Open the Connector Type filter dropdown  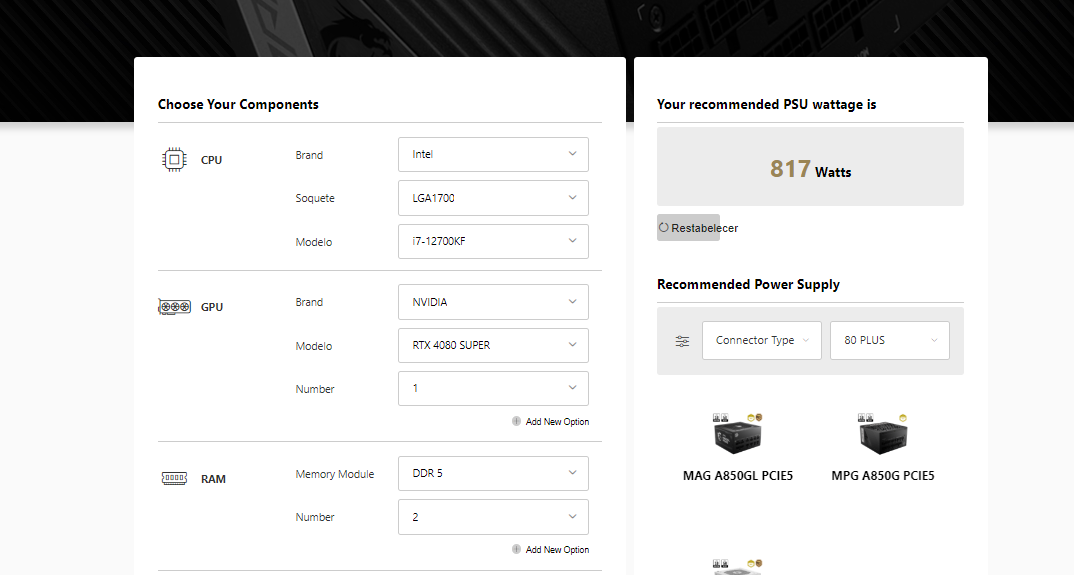762,340
